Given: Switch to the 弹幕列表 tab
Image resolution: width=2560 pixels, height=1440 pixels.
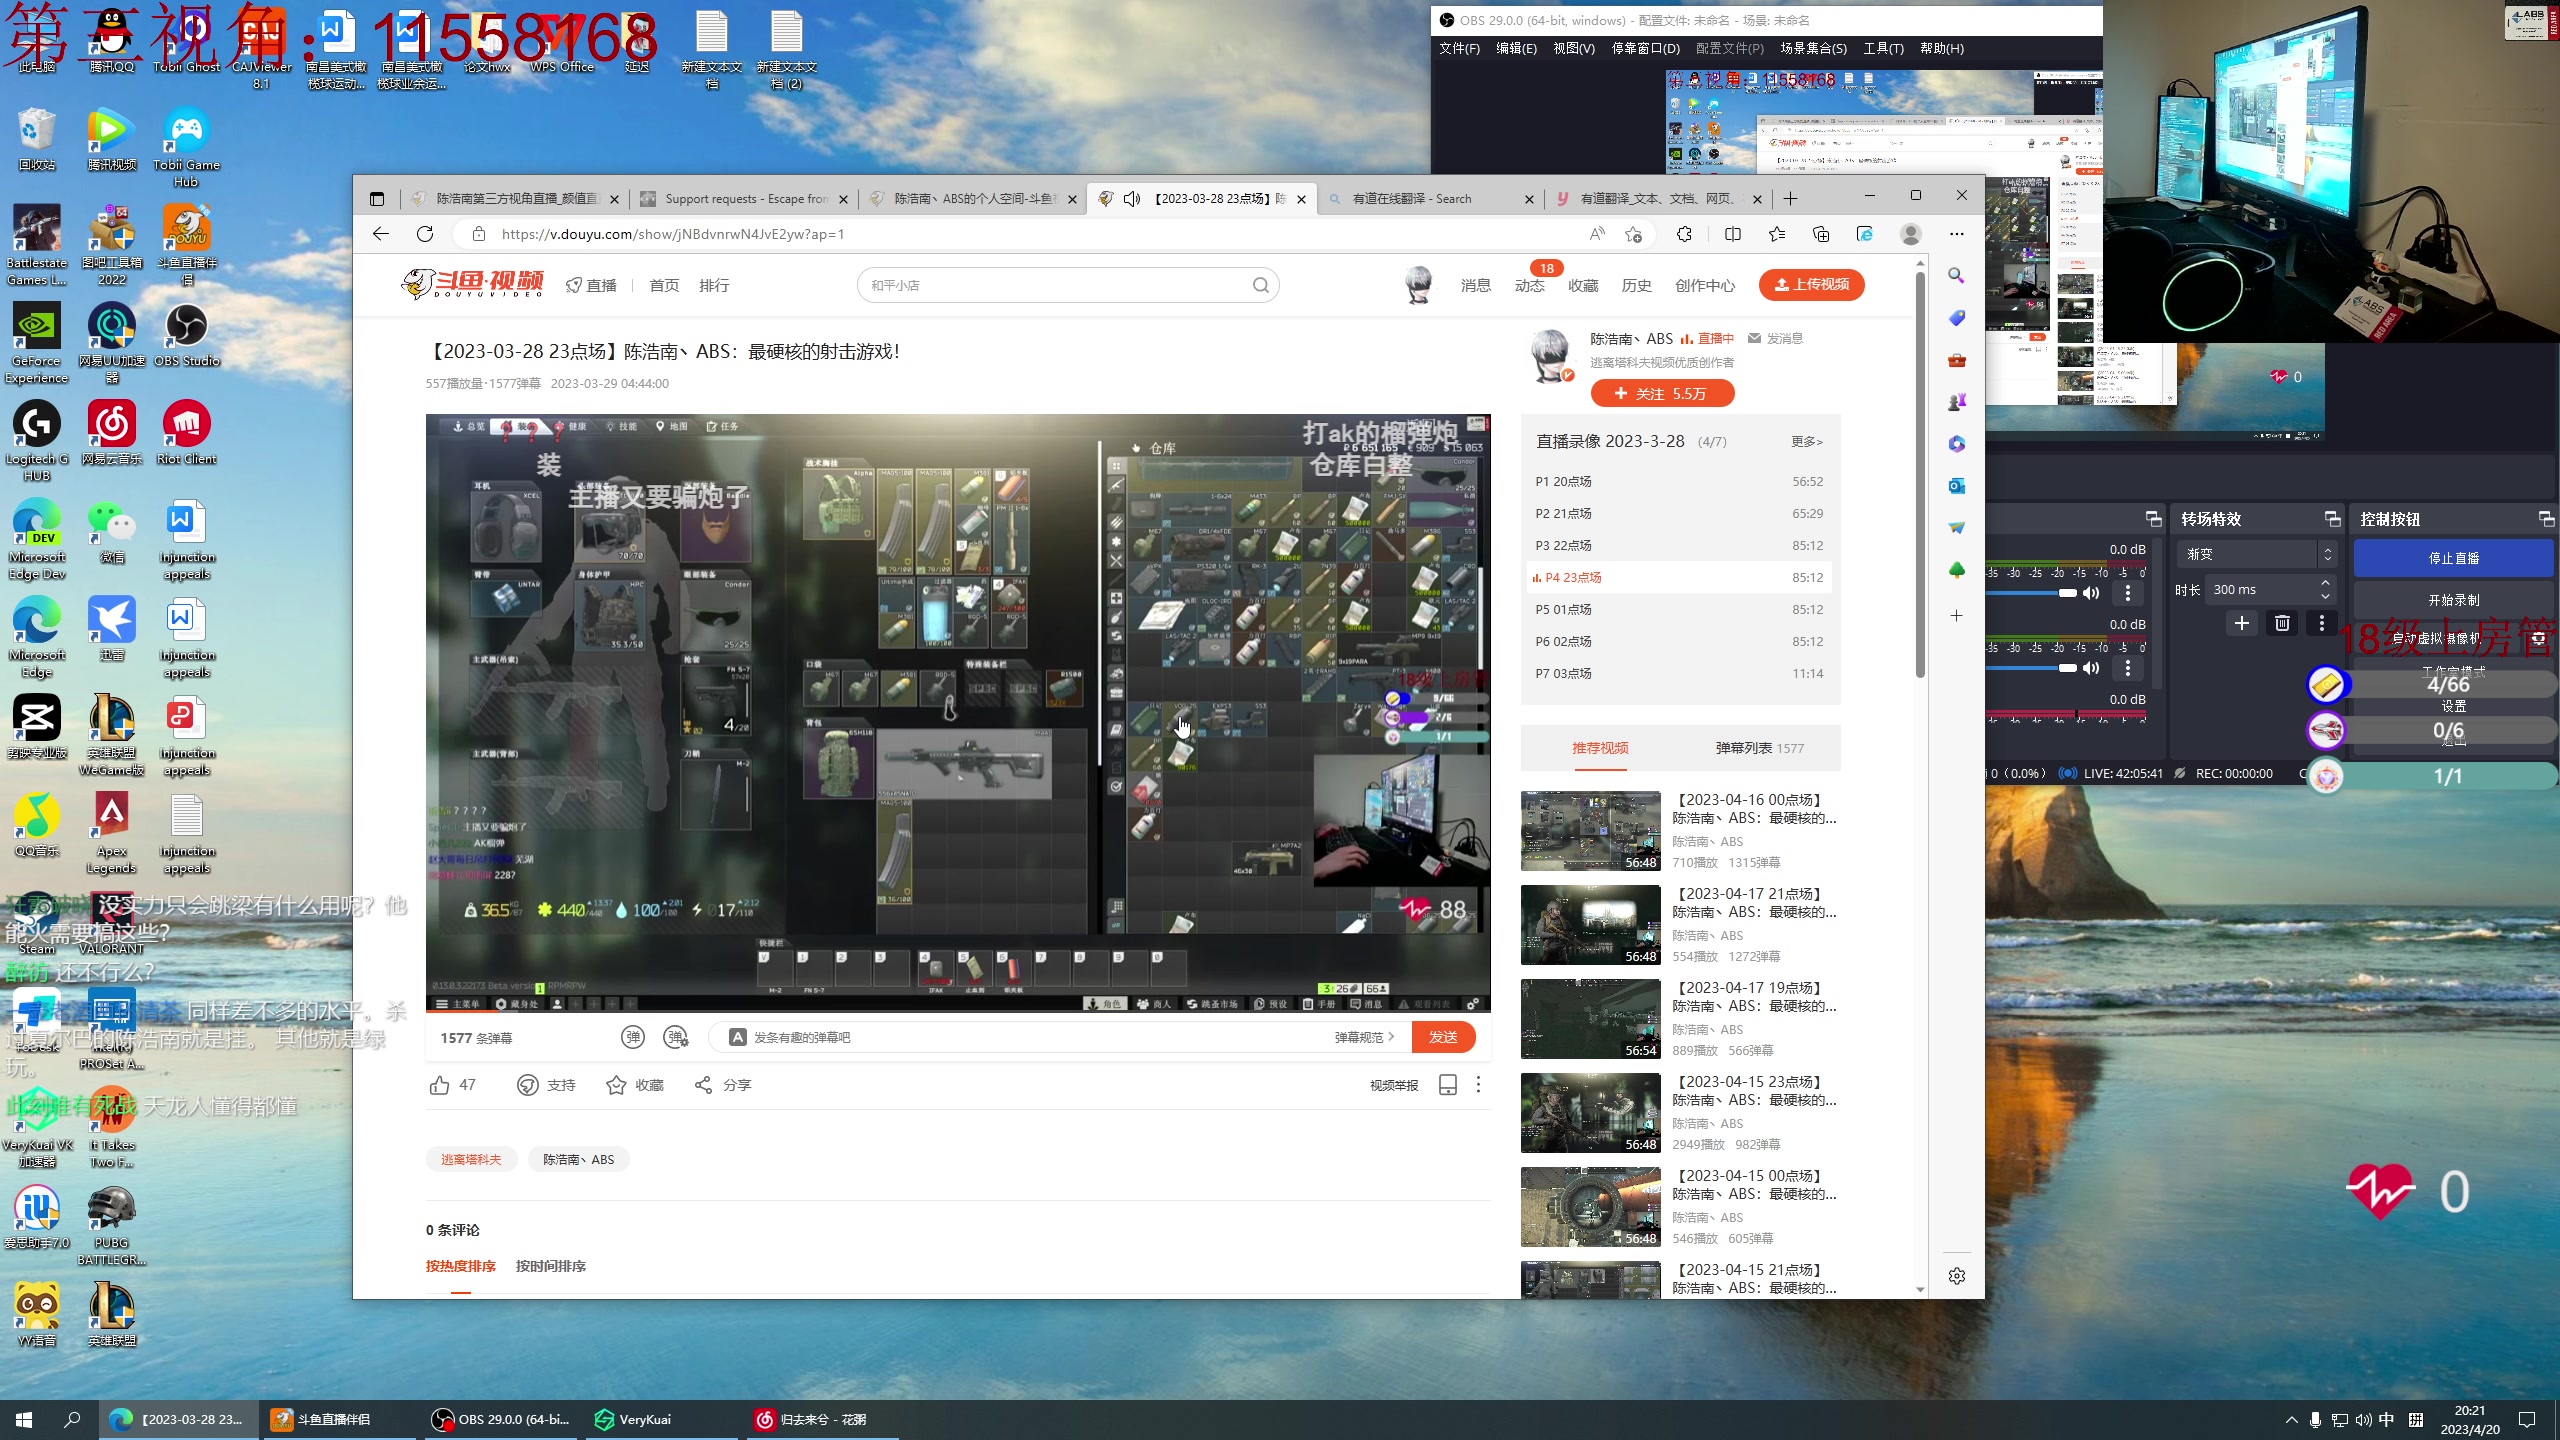Looking at the screenshot, I should coord(1760,748).
